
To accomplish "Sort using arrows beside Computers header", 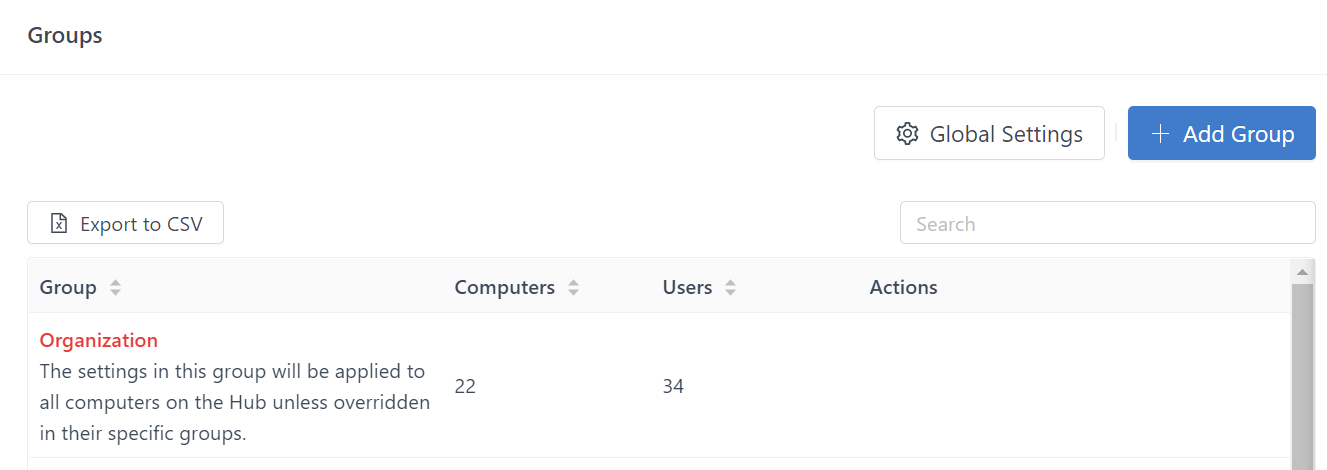I will point(573,288).
